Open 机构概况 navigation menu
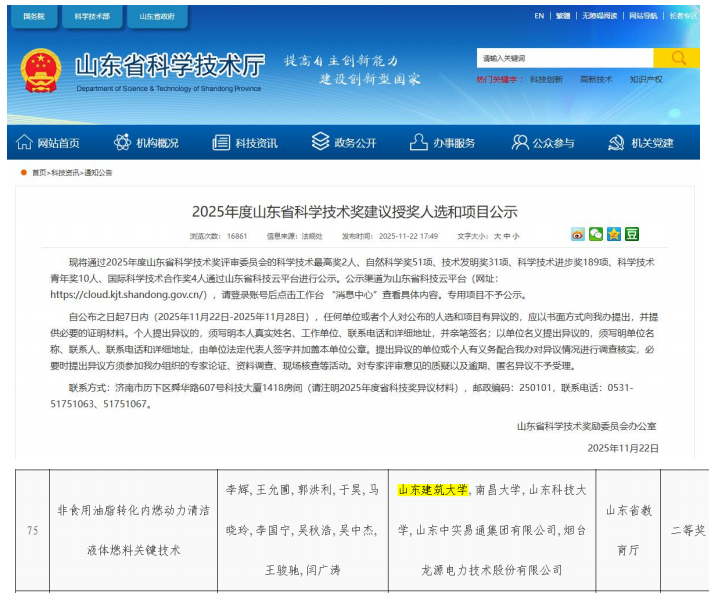 [148, 143]
